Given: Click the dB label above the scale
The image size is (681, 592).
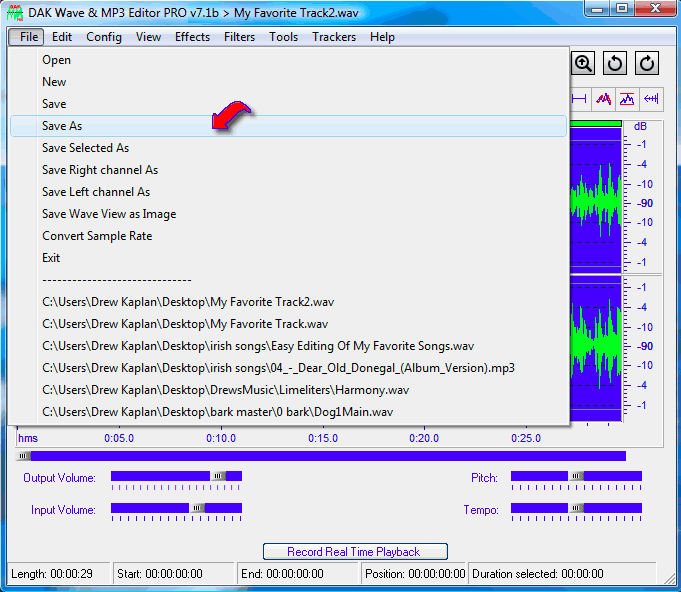Looking at the screenshot, I should tap(641, 126).
